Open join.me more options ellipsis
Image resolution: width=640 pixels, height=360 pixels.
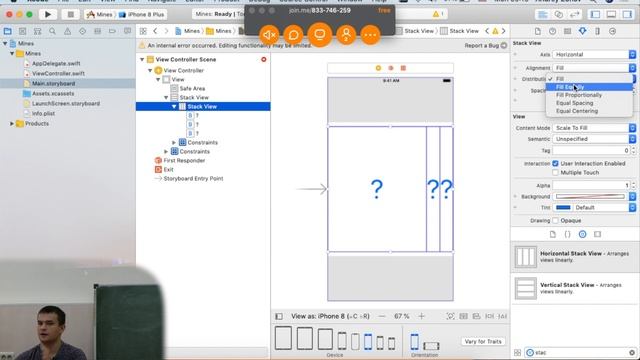371,35
